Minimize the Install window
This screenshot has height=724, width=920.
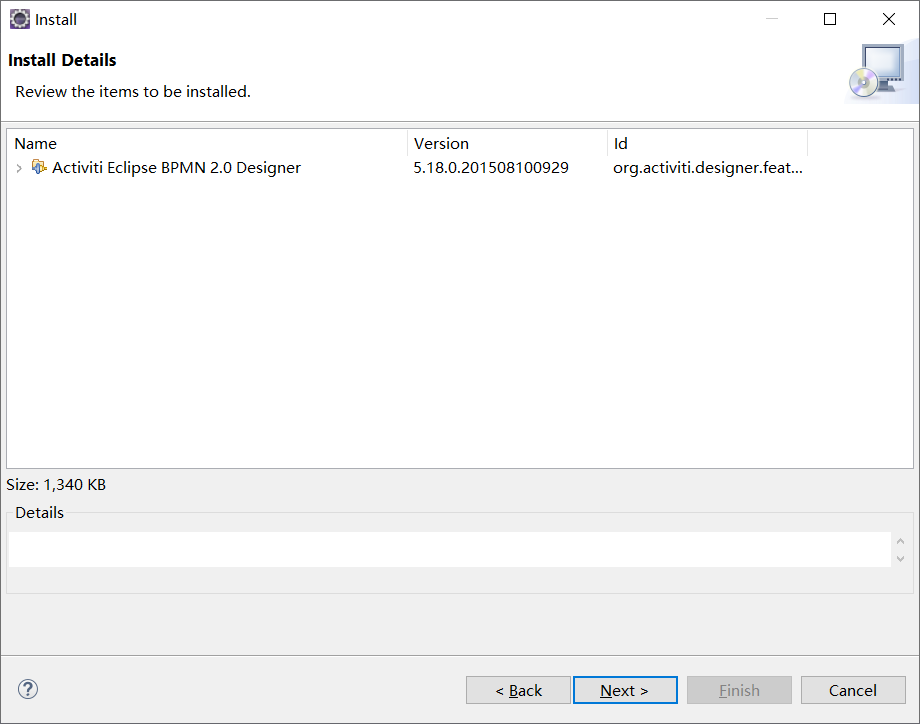pyautogui.click(x=772, y=19)
